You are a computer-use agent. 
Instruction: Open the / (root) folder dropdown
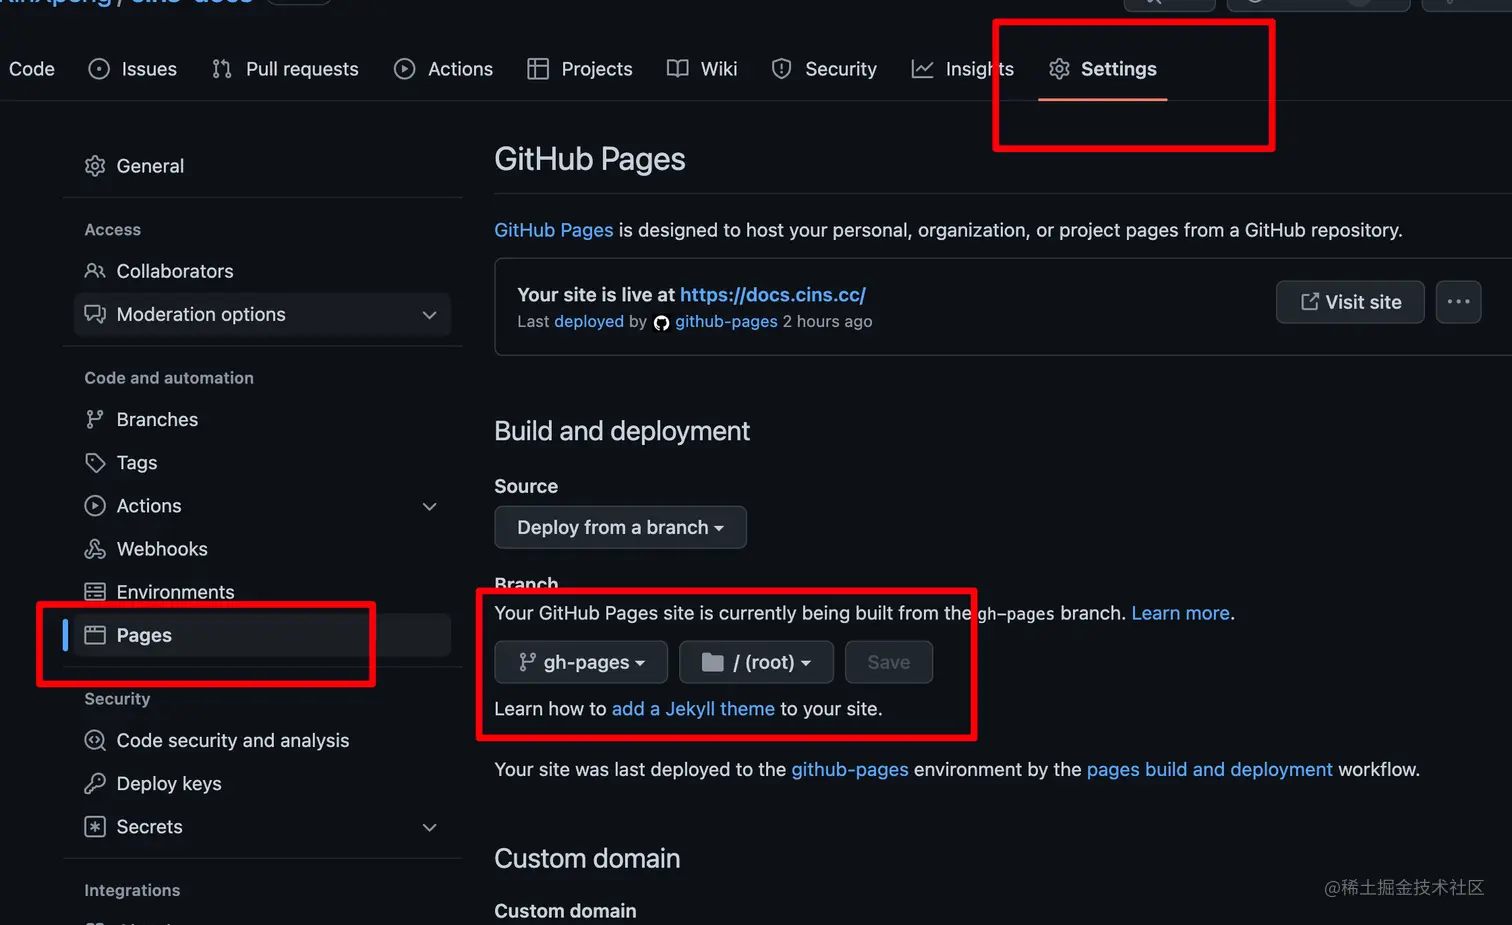coord(756,663)
